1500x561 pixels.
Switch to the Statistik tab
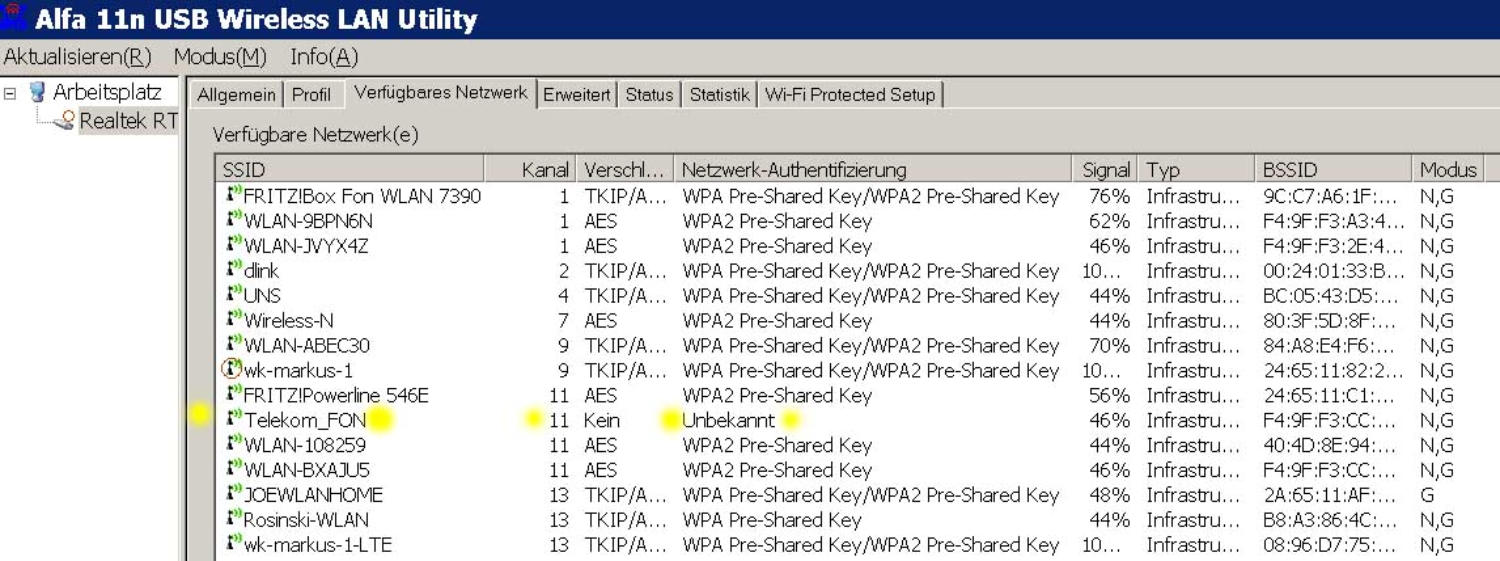pos(719,95)
